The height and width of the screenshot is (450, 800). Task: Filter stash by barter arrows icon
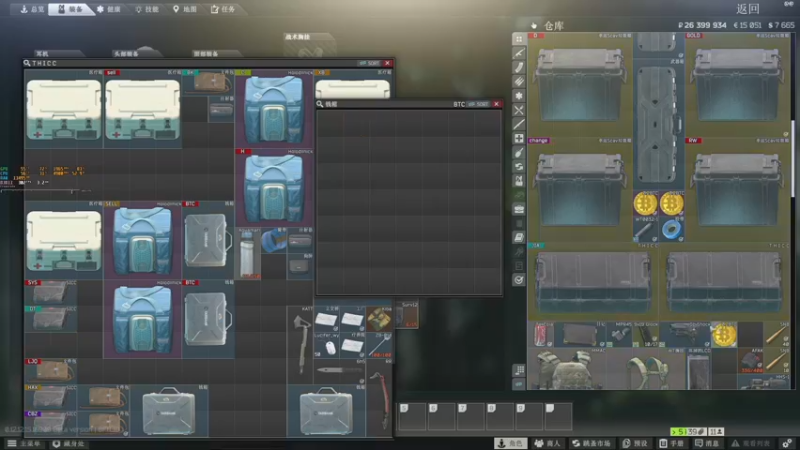click(519, 167)
